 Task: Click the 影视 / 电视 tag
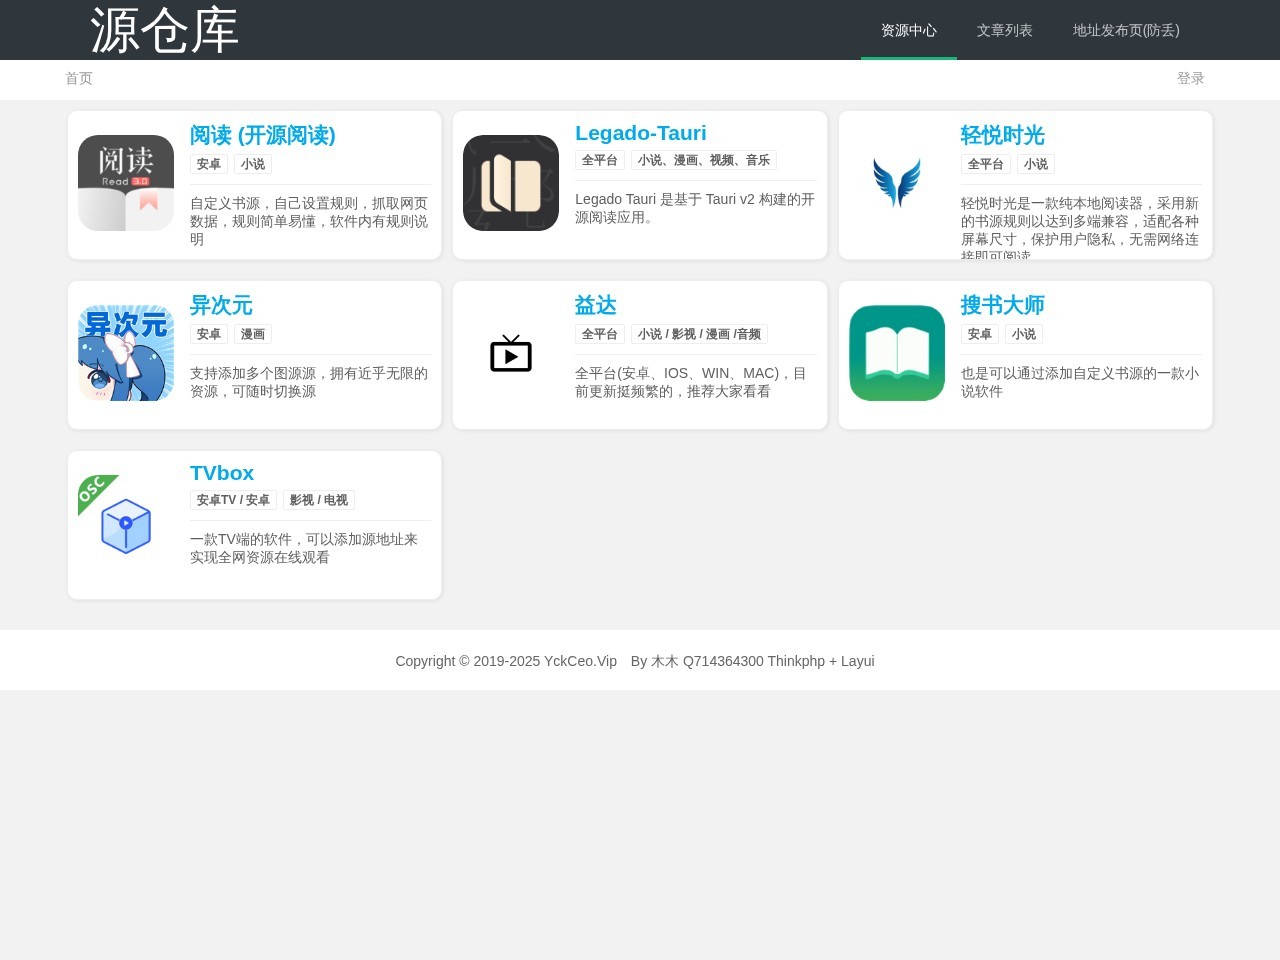pyautogui.click(x=319, y=500)
